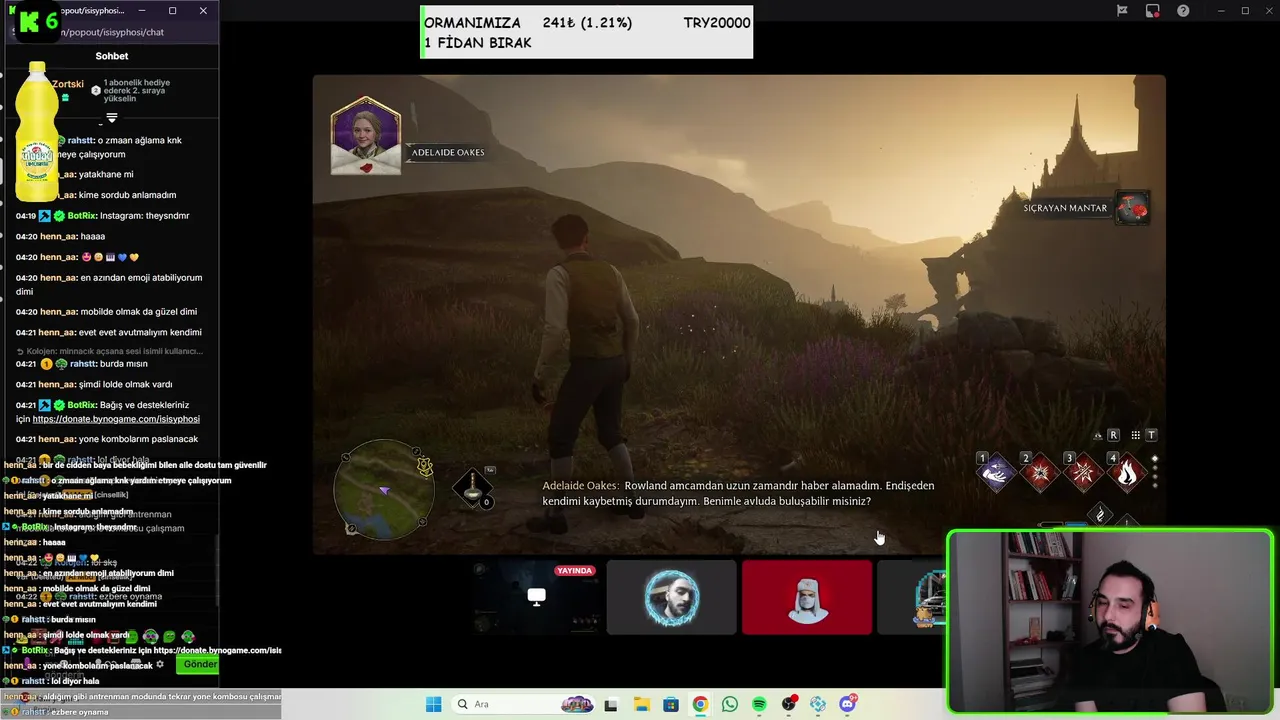Screen dimensions: 1280x720
Task: Click the Kolojen reply reference line
Action: coord(110,351)
